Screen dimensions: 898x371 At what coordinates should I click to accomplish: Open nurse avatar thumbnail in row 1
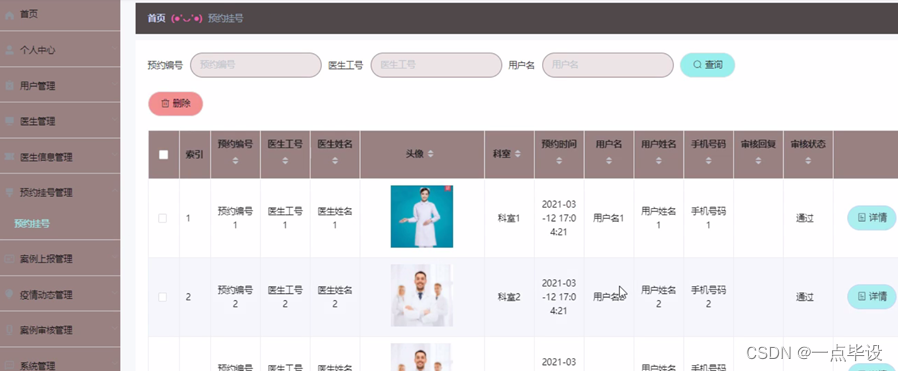point(422,216)
